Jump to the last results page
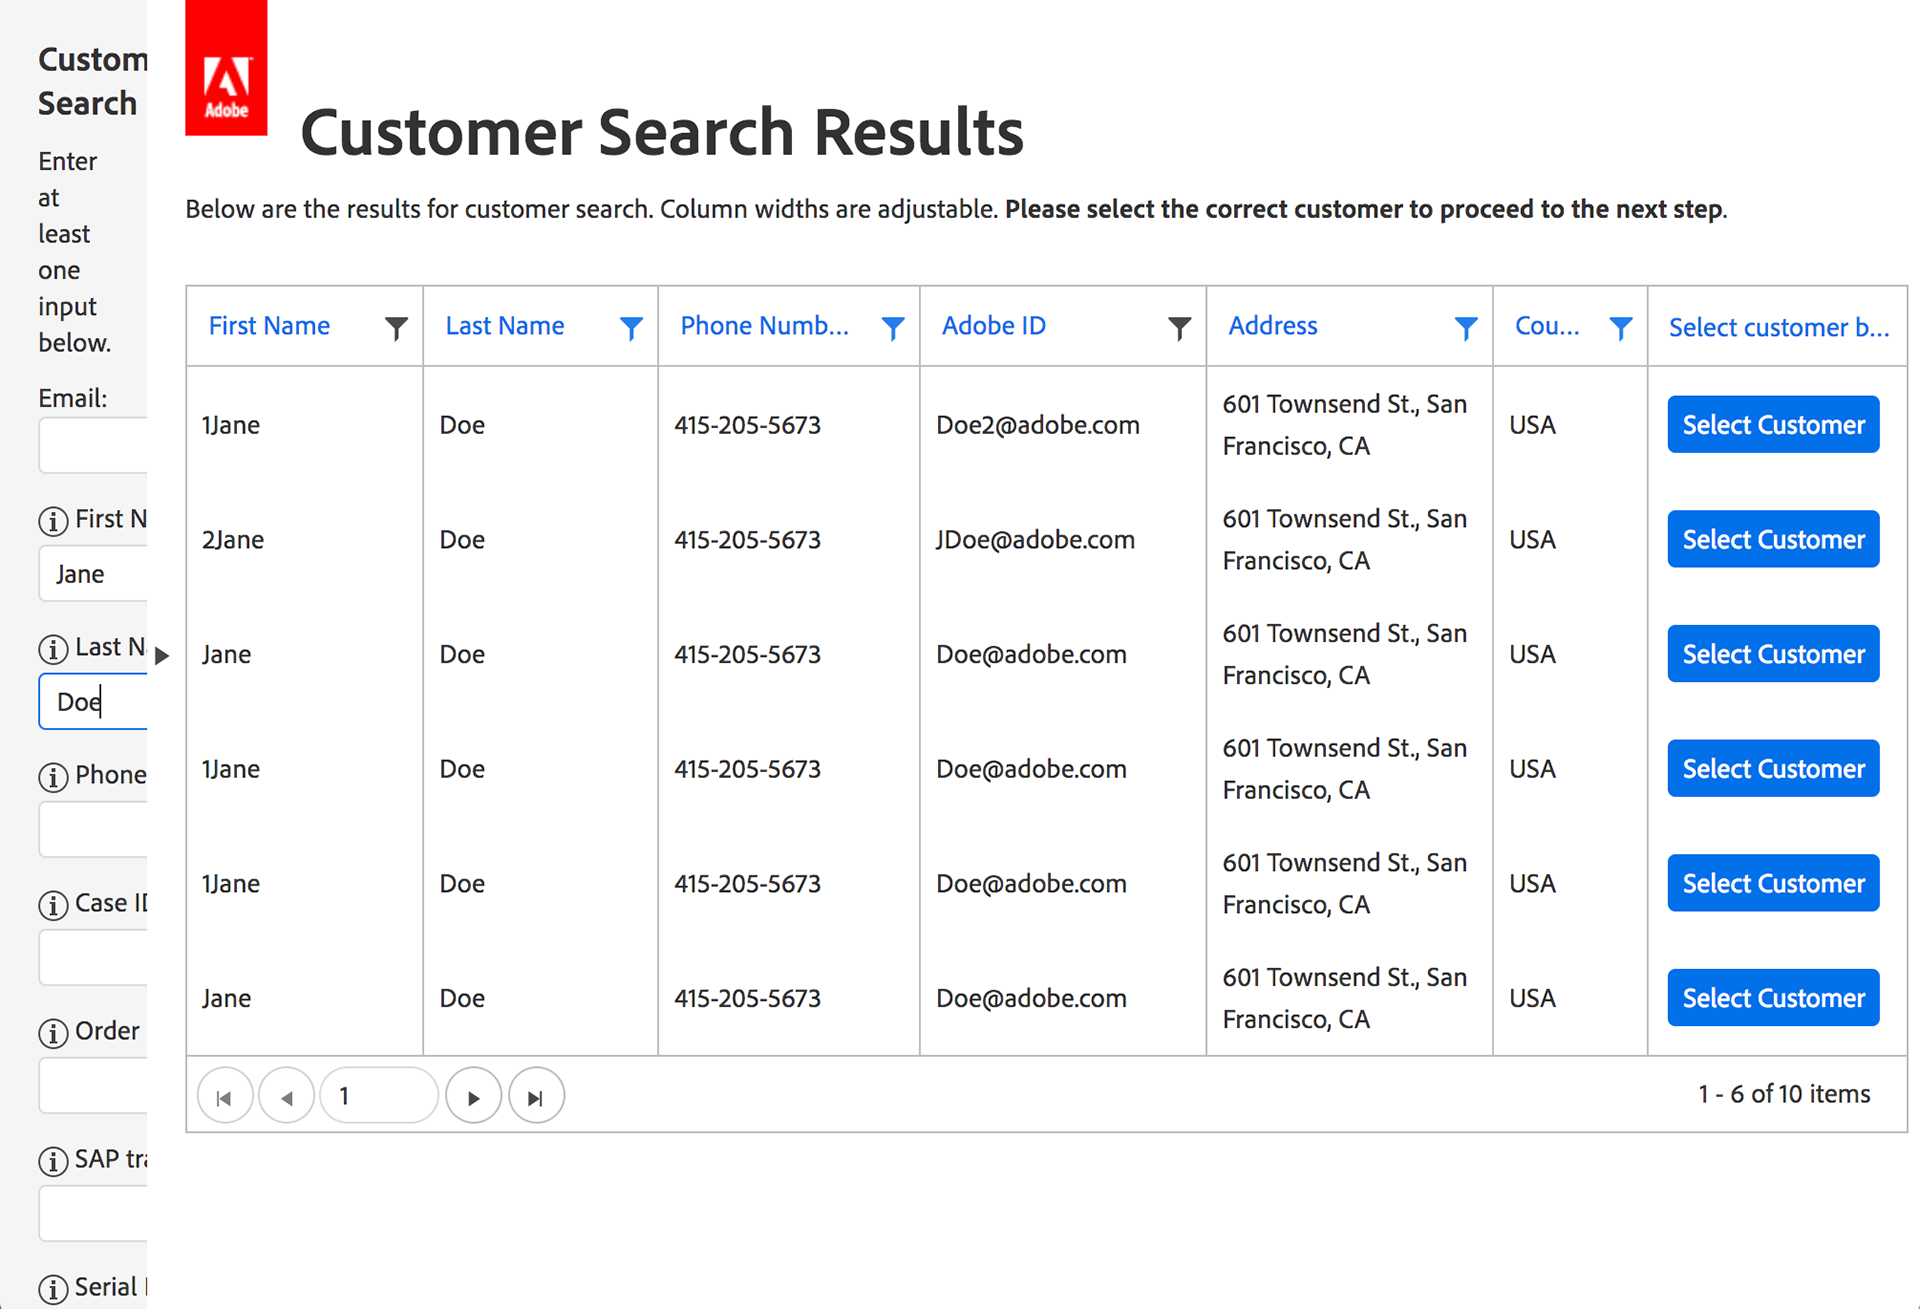 click(x=536, y=1097)
